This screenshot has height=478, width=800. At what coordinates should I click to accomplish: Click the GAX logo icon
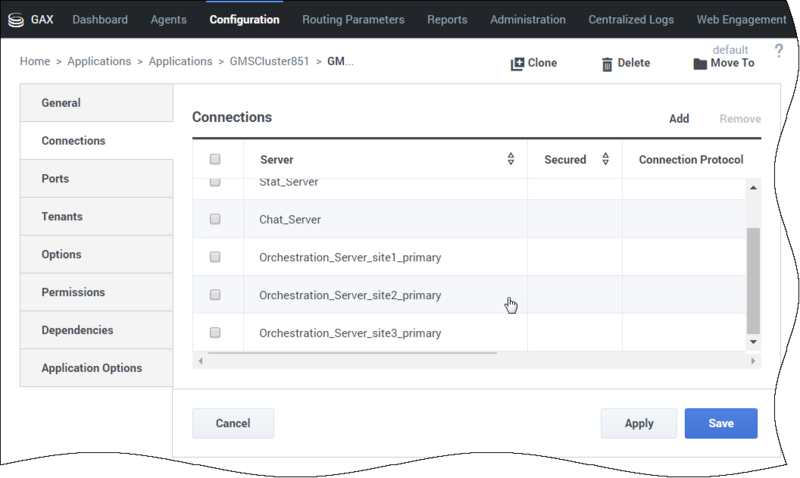(16, 20)
